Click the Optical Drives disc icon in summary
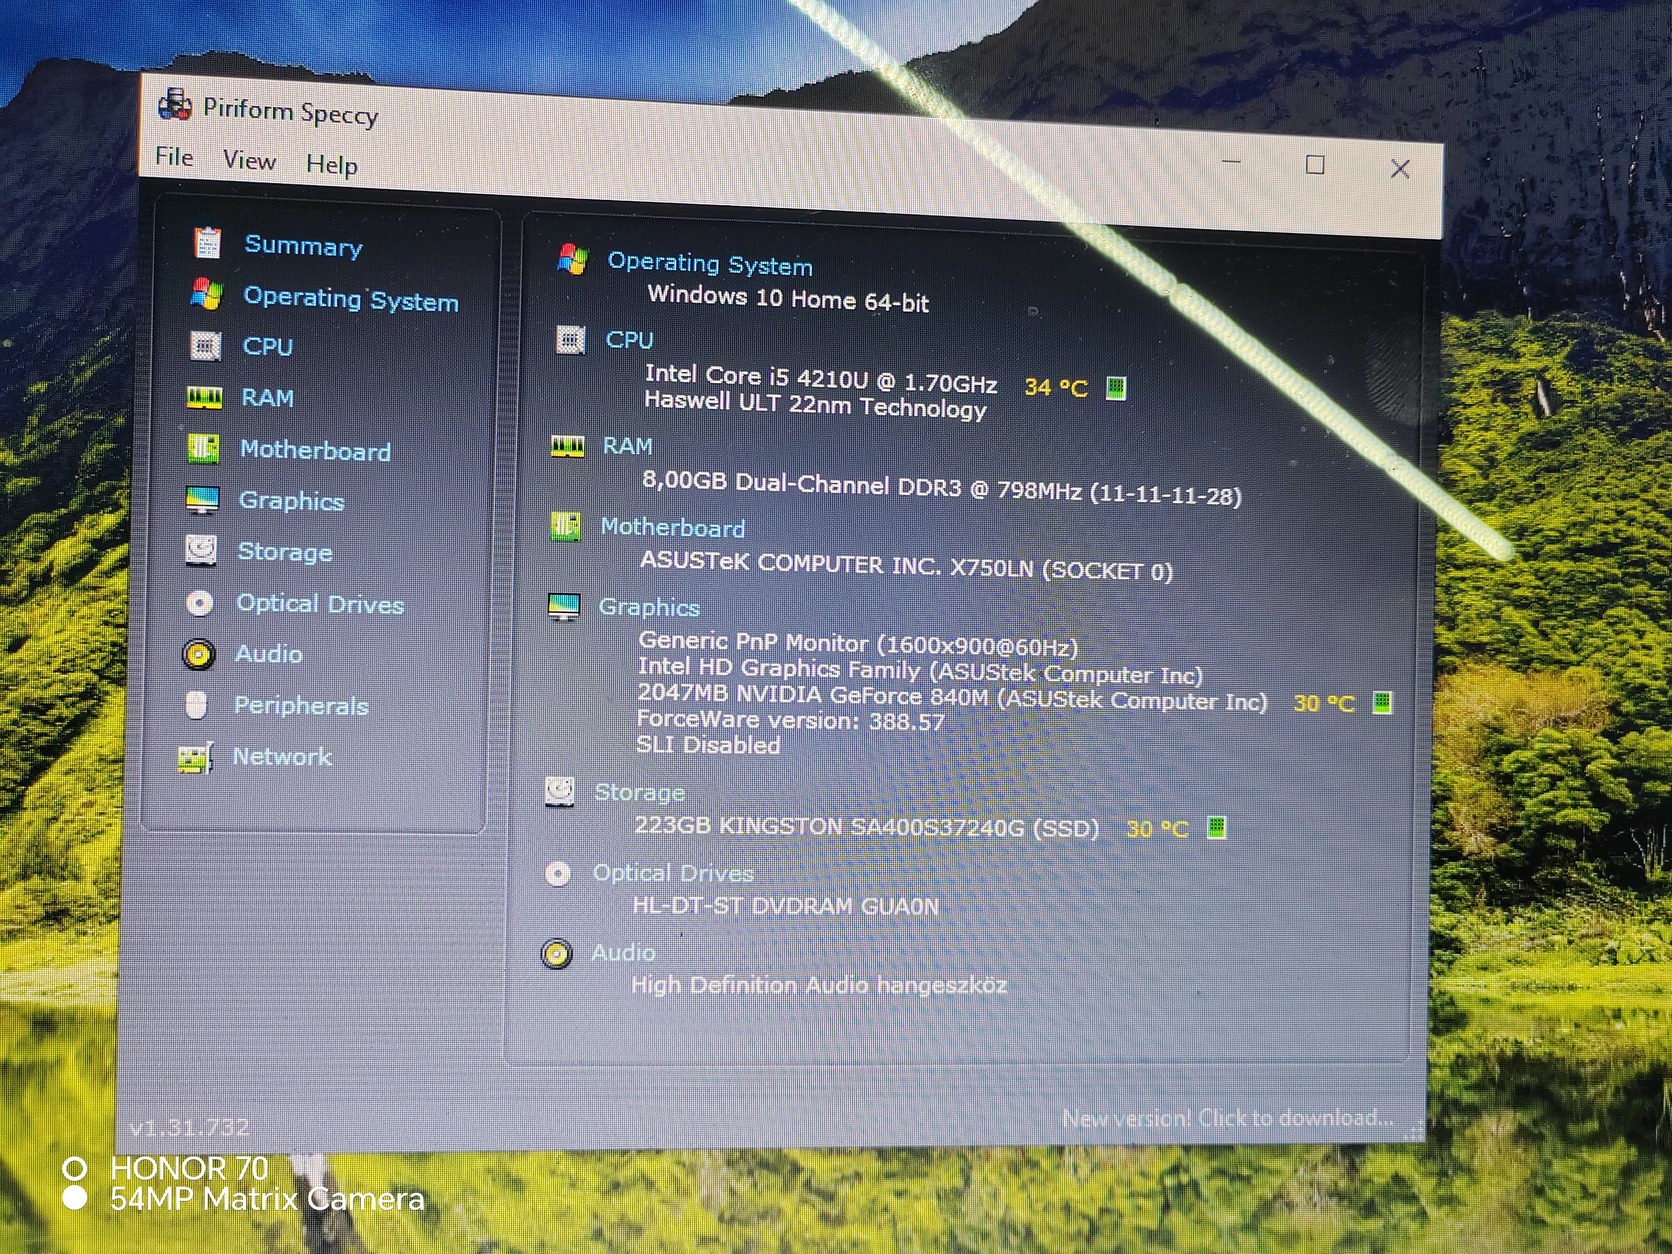 [x=558, y=873]
